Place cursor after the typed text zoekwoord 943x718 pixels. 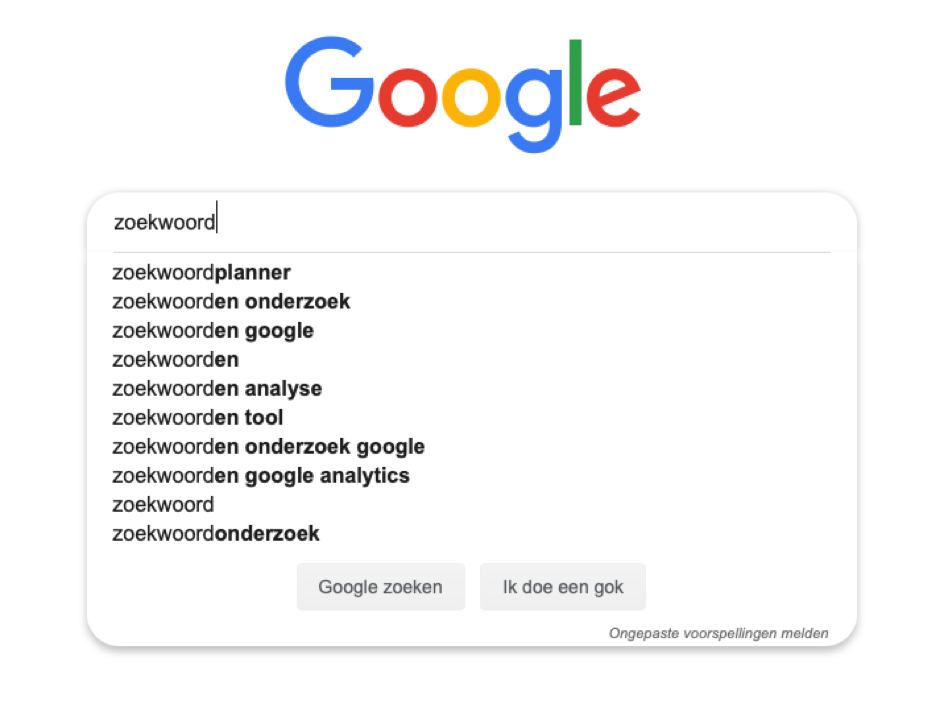tap(216, 221)
